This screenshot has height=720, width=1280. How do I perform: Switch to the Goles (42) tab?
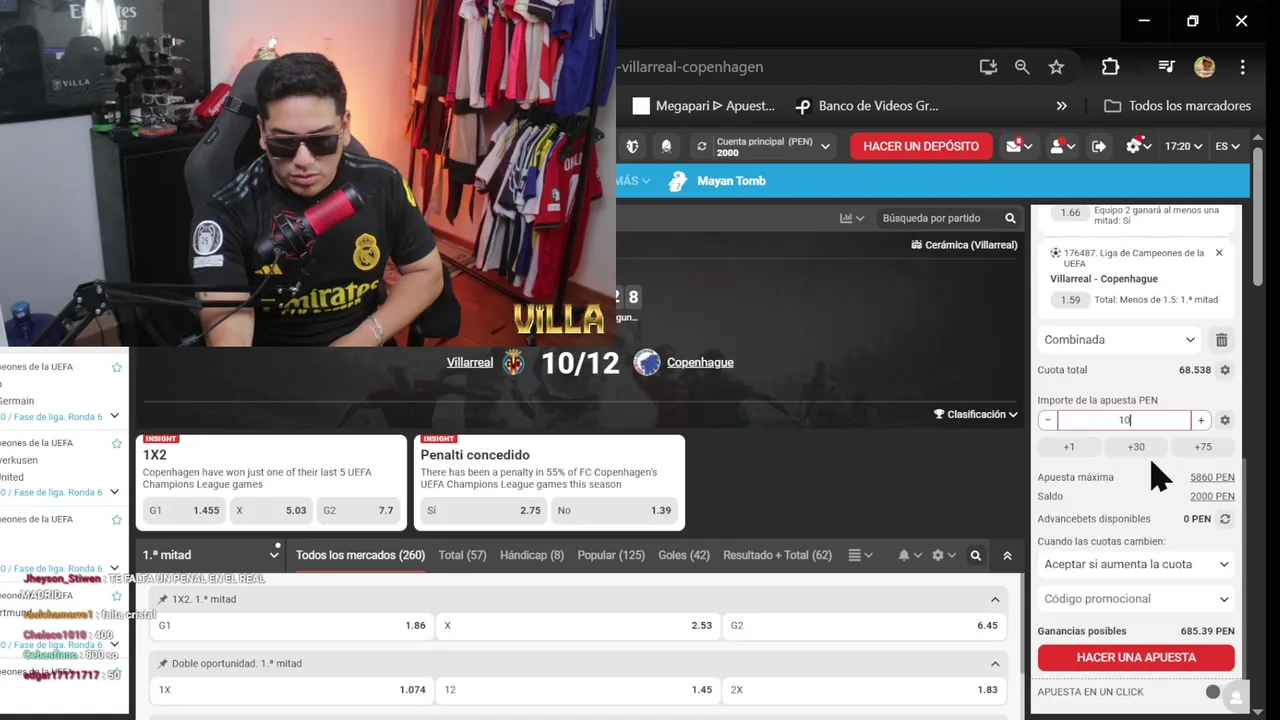[684, 555]
